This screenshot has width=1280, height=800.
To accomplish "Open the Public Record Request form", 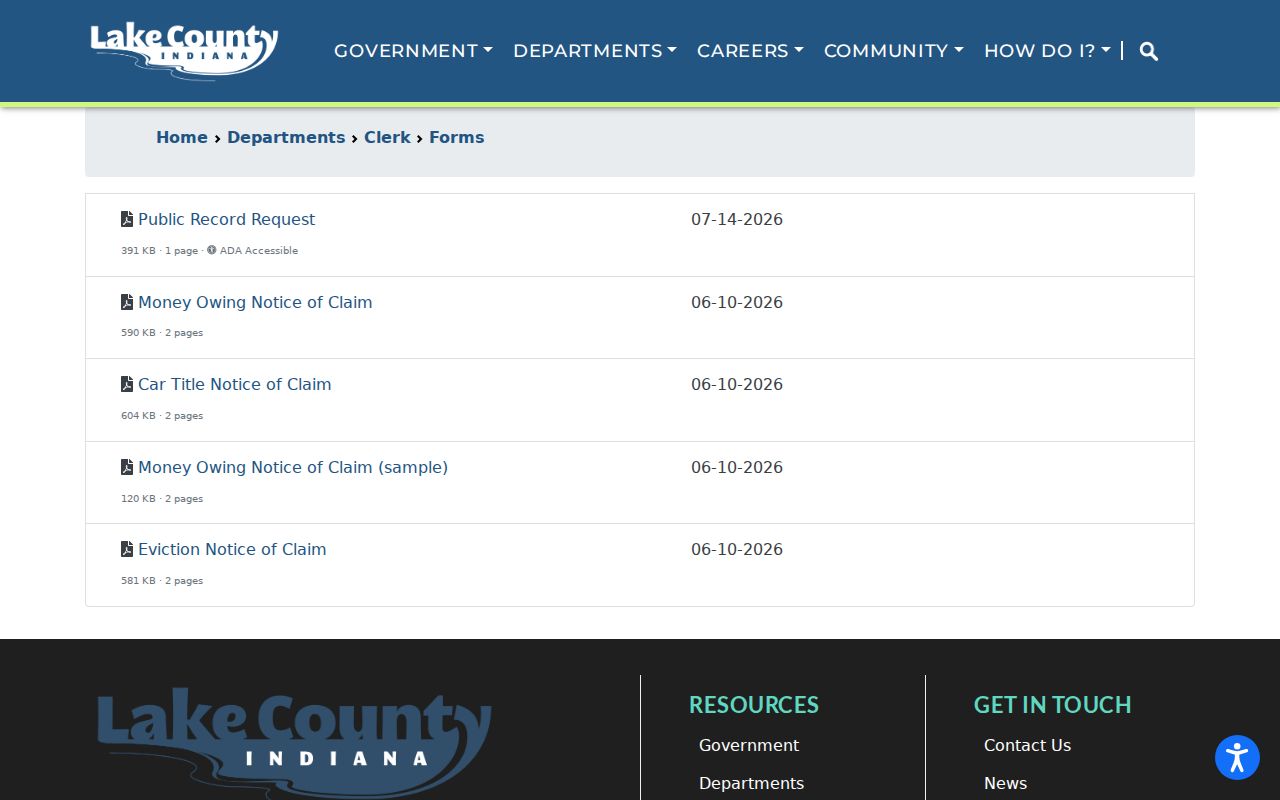I will click(x=226, y=219).
